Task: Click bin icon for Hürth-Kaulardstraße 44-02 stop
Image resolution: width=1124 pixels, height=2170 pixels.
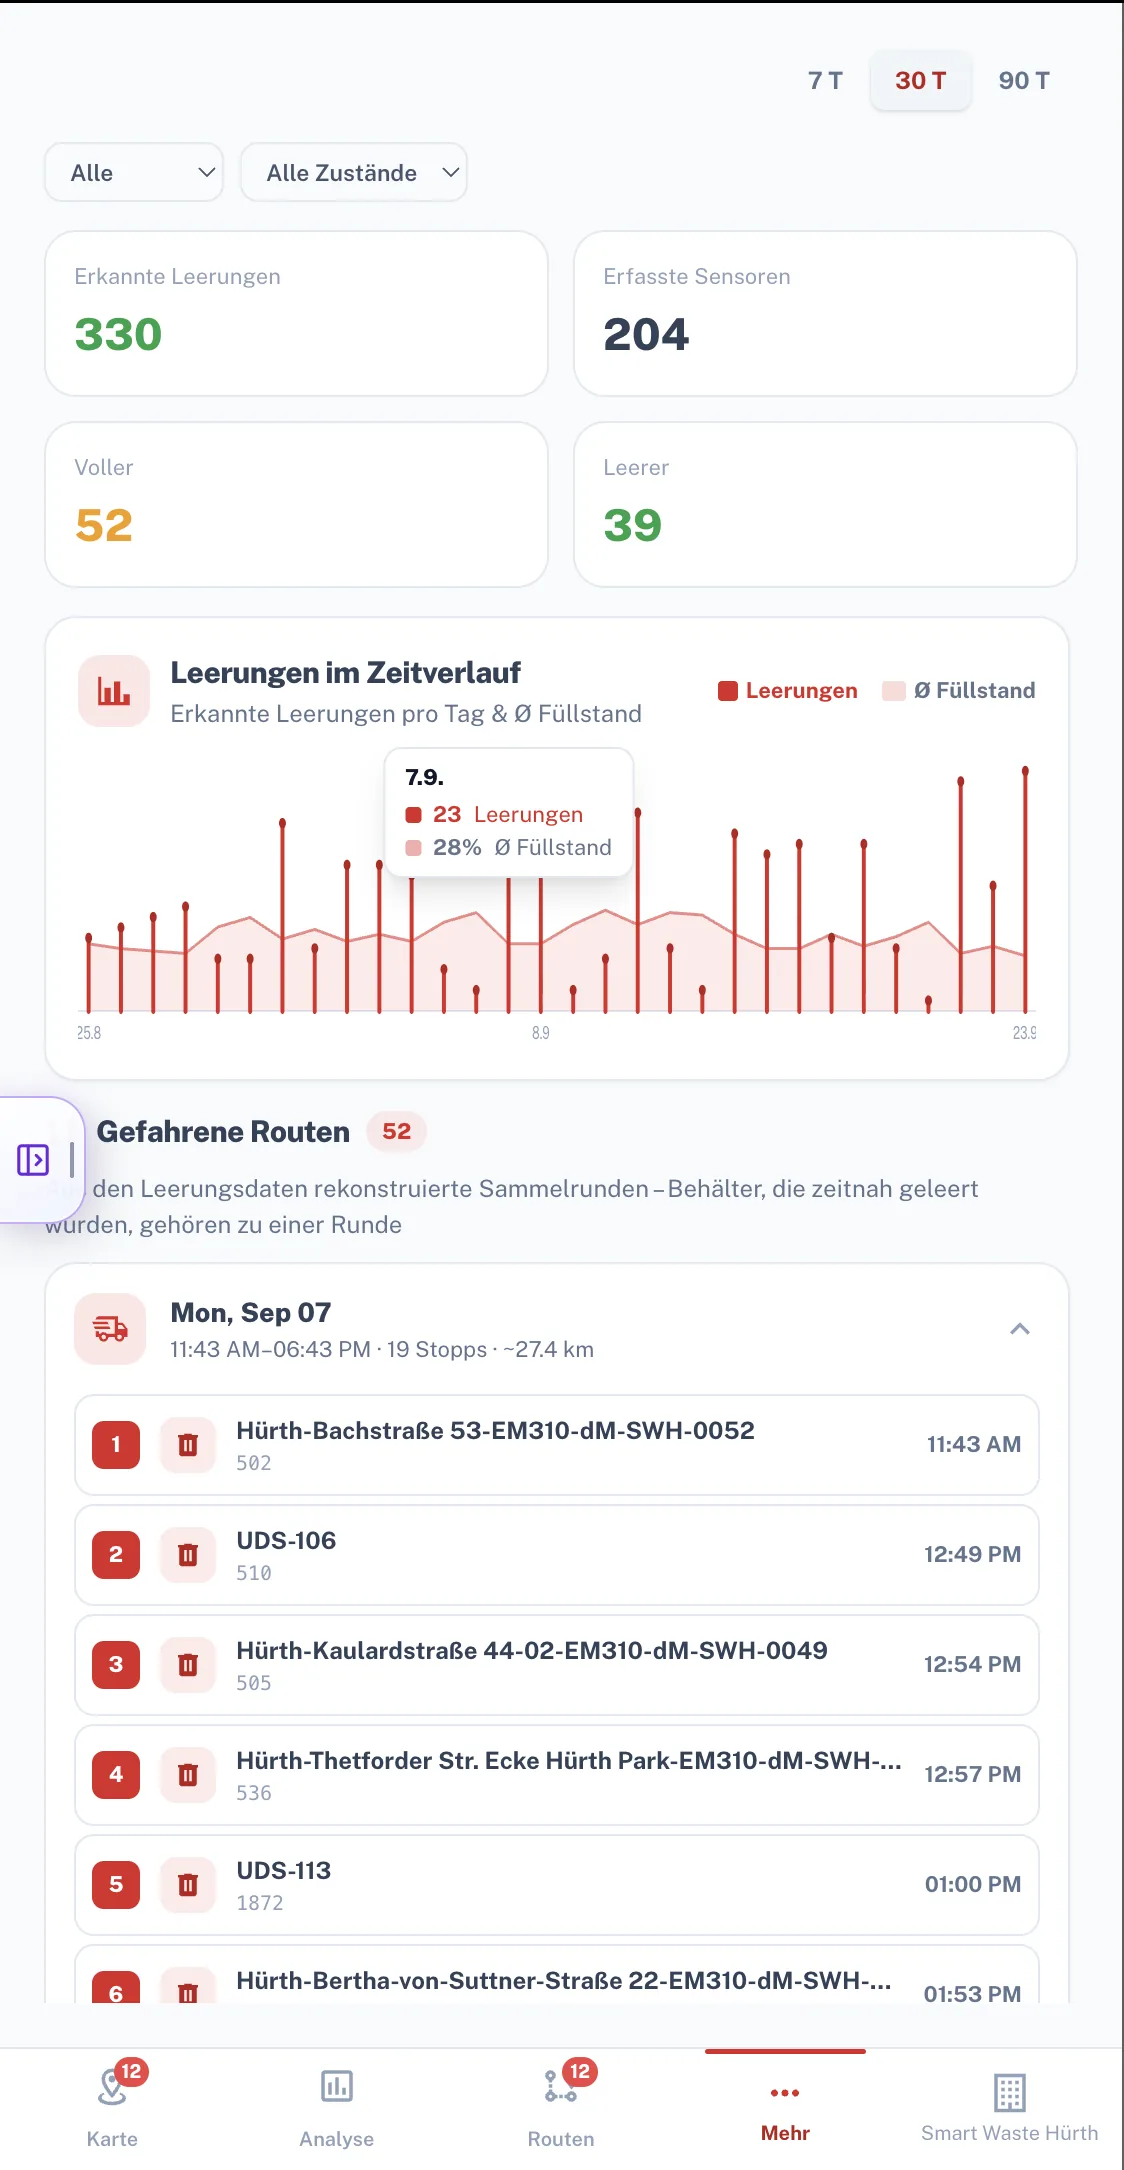Action: 188,1664
